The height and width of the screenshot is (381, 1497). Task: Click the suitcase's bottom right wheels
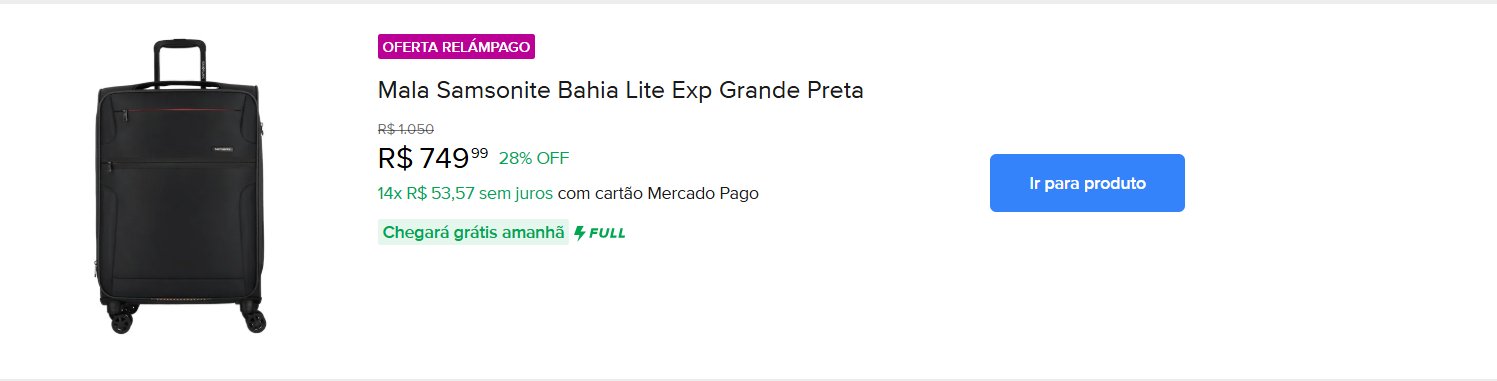coord(254,319)
